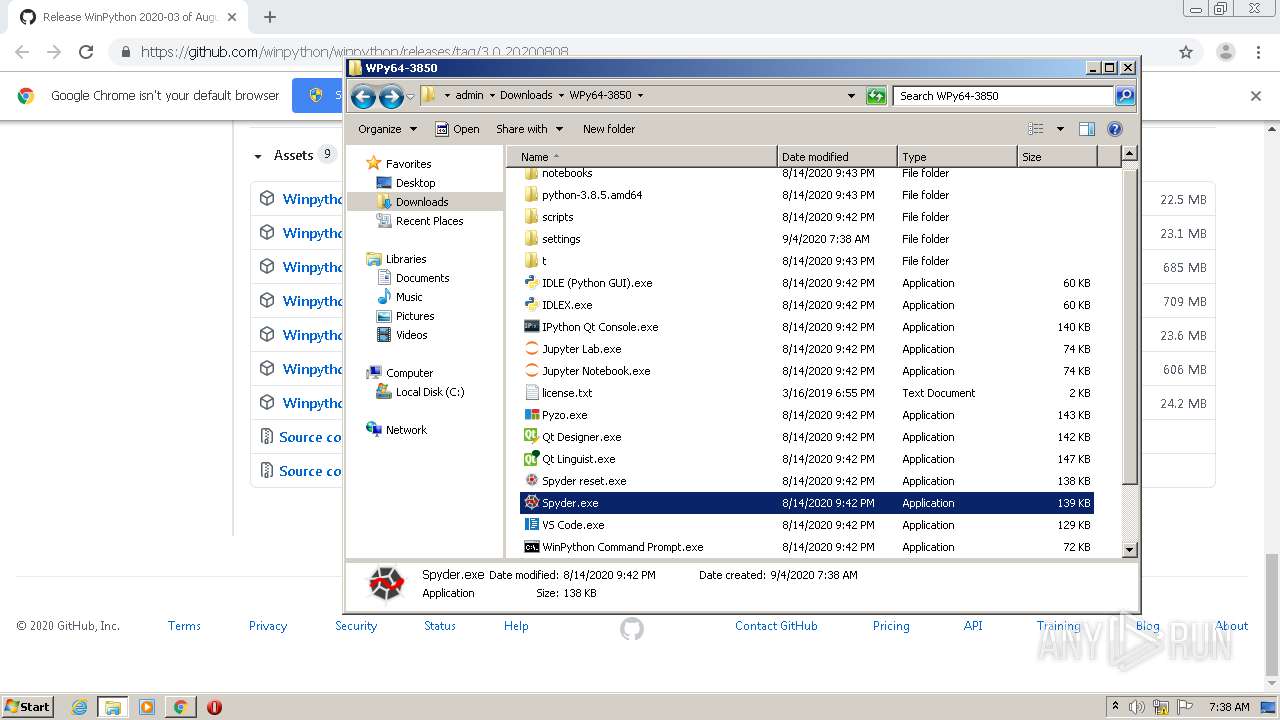
Task: Open IDLE (Python GUI).exe file icon
Action: coord(532,283)
